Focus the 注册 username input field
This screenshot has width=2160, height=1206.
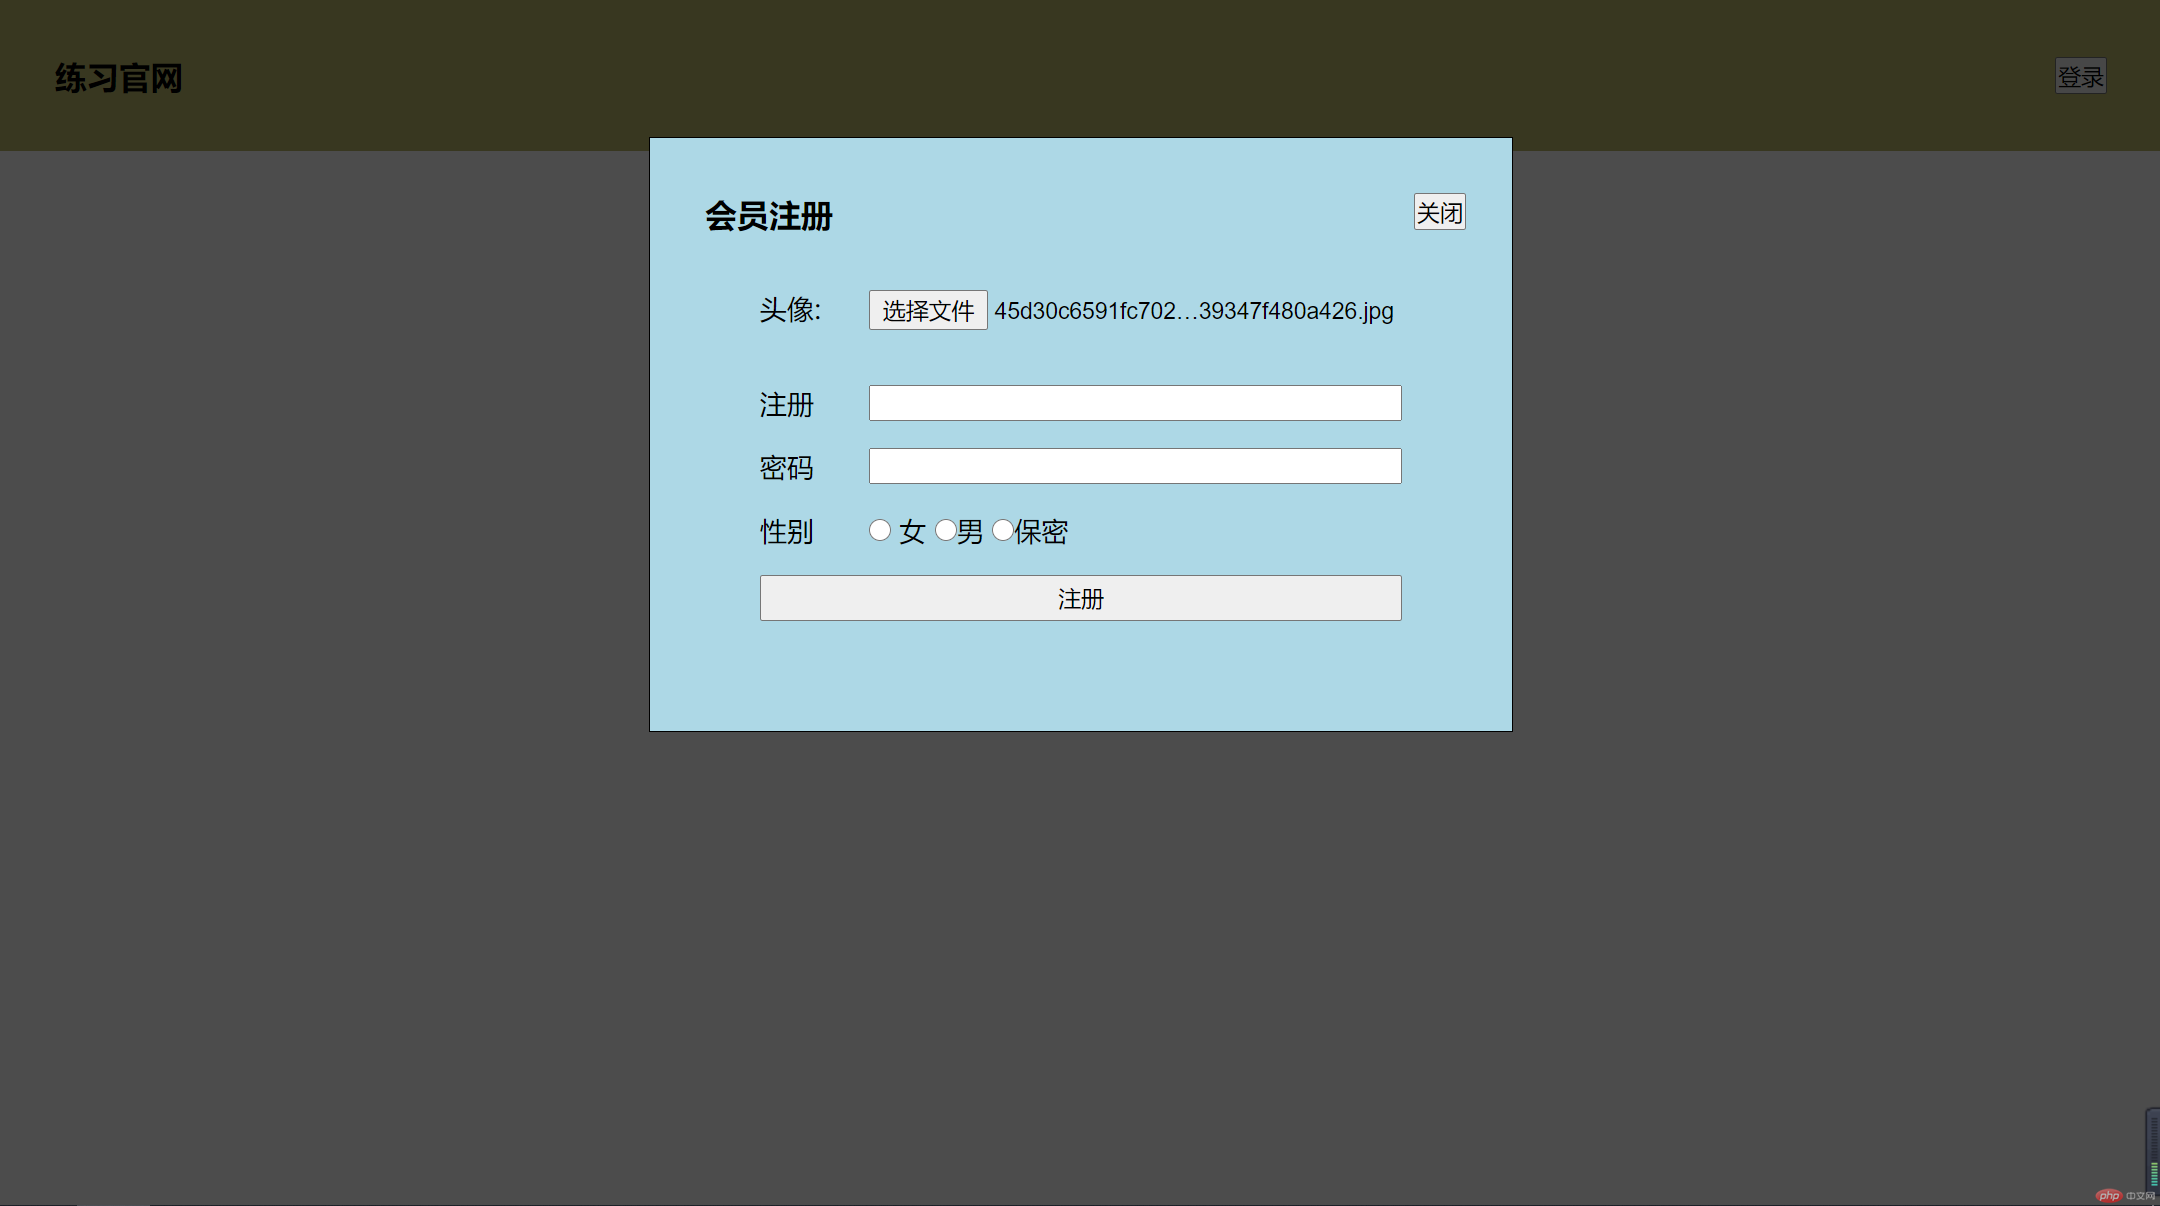point(1135,403)
